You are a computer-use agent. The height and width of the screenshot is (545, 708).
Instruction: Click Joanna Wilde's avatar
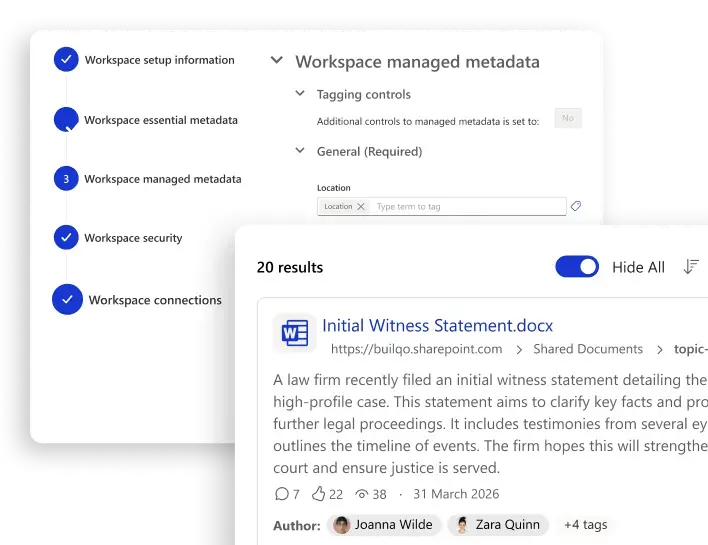(342, 525)
